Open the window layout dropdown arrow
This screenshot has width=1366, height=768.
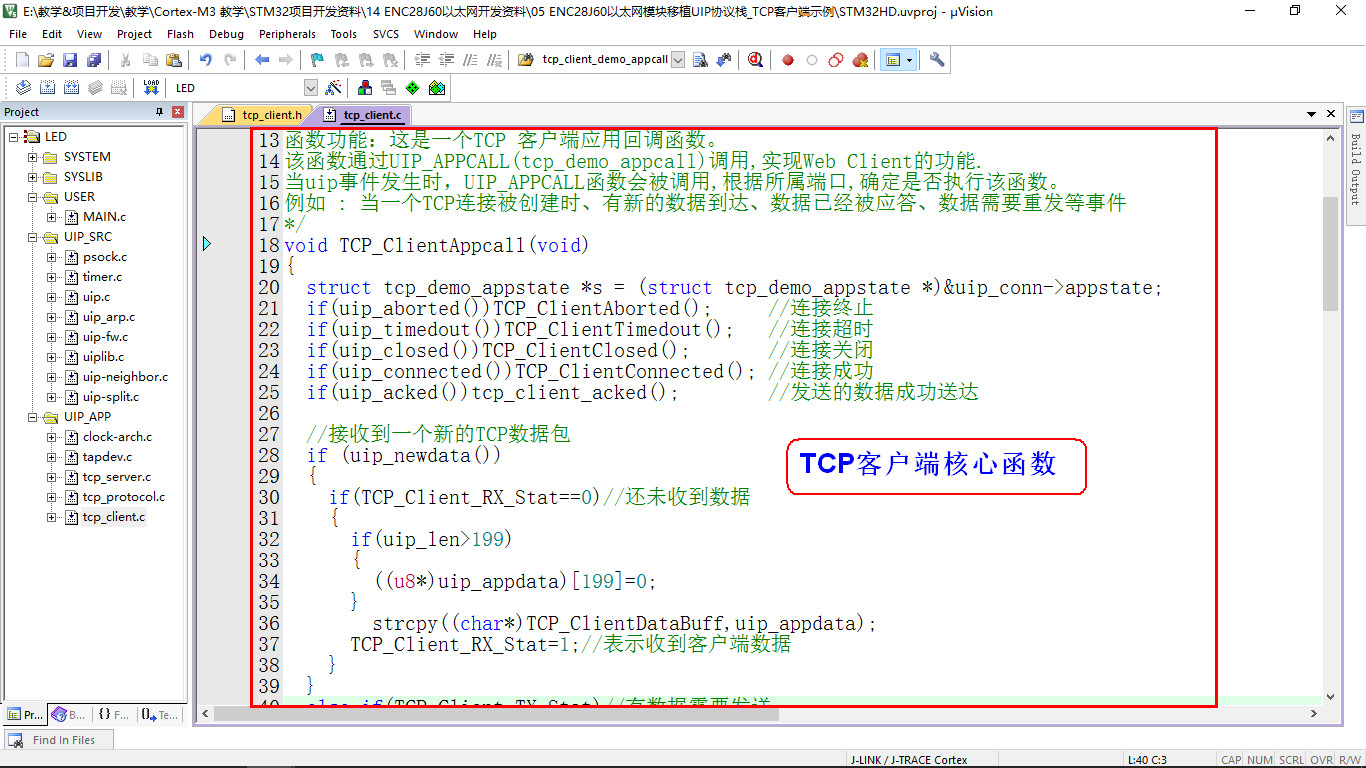click(909, 60)
